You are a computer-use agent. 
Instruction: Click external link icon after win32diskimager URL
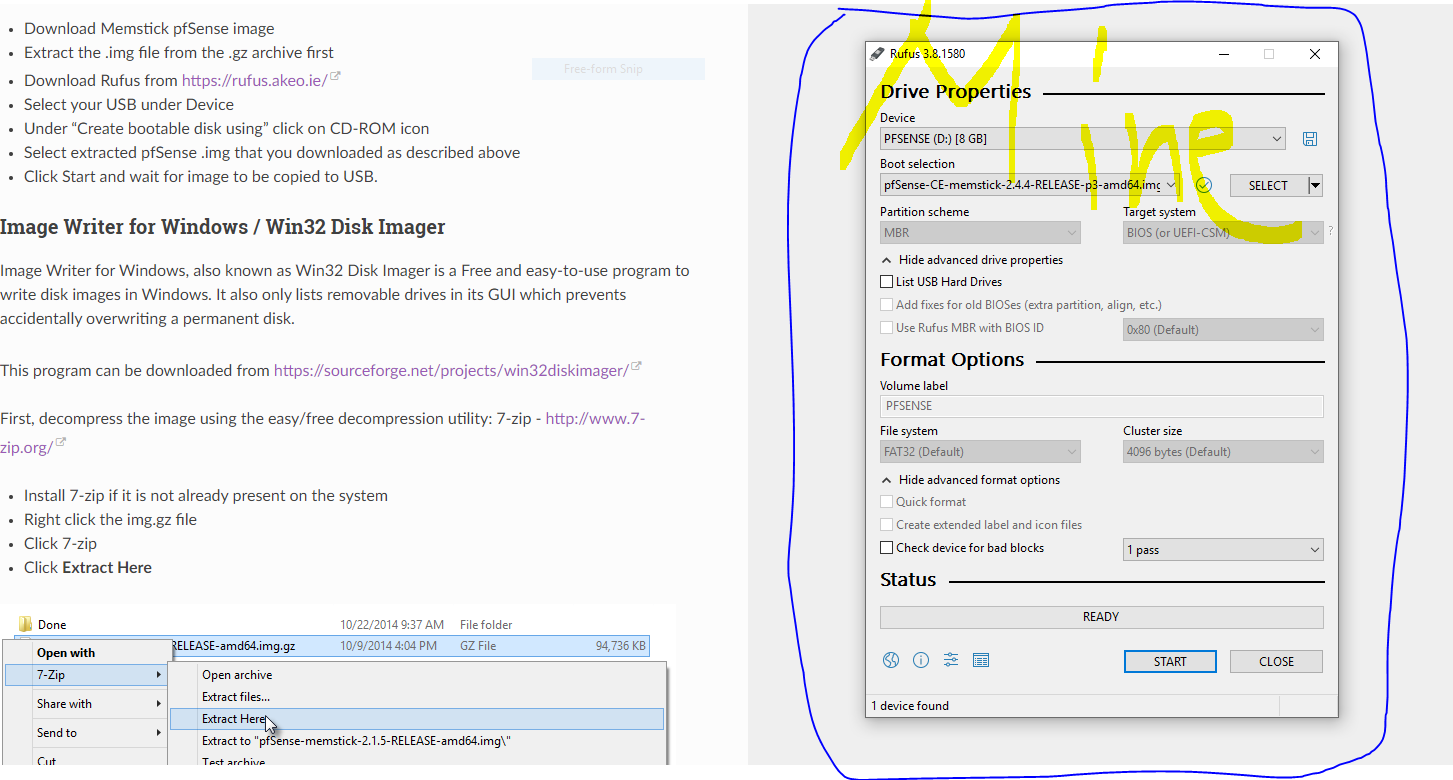tap(636, 367)
